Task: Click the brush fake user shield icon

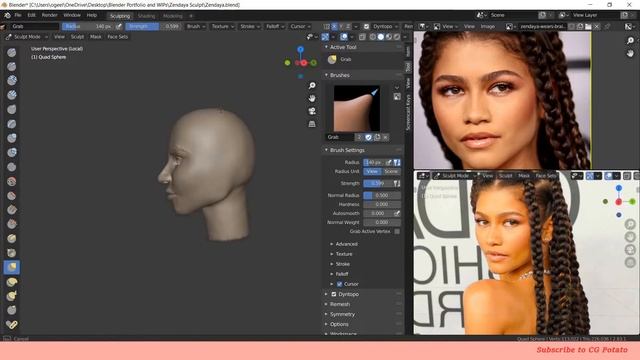Action: [369, 137]
